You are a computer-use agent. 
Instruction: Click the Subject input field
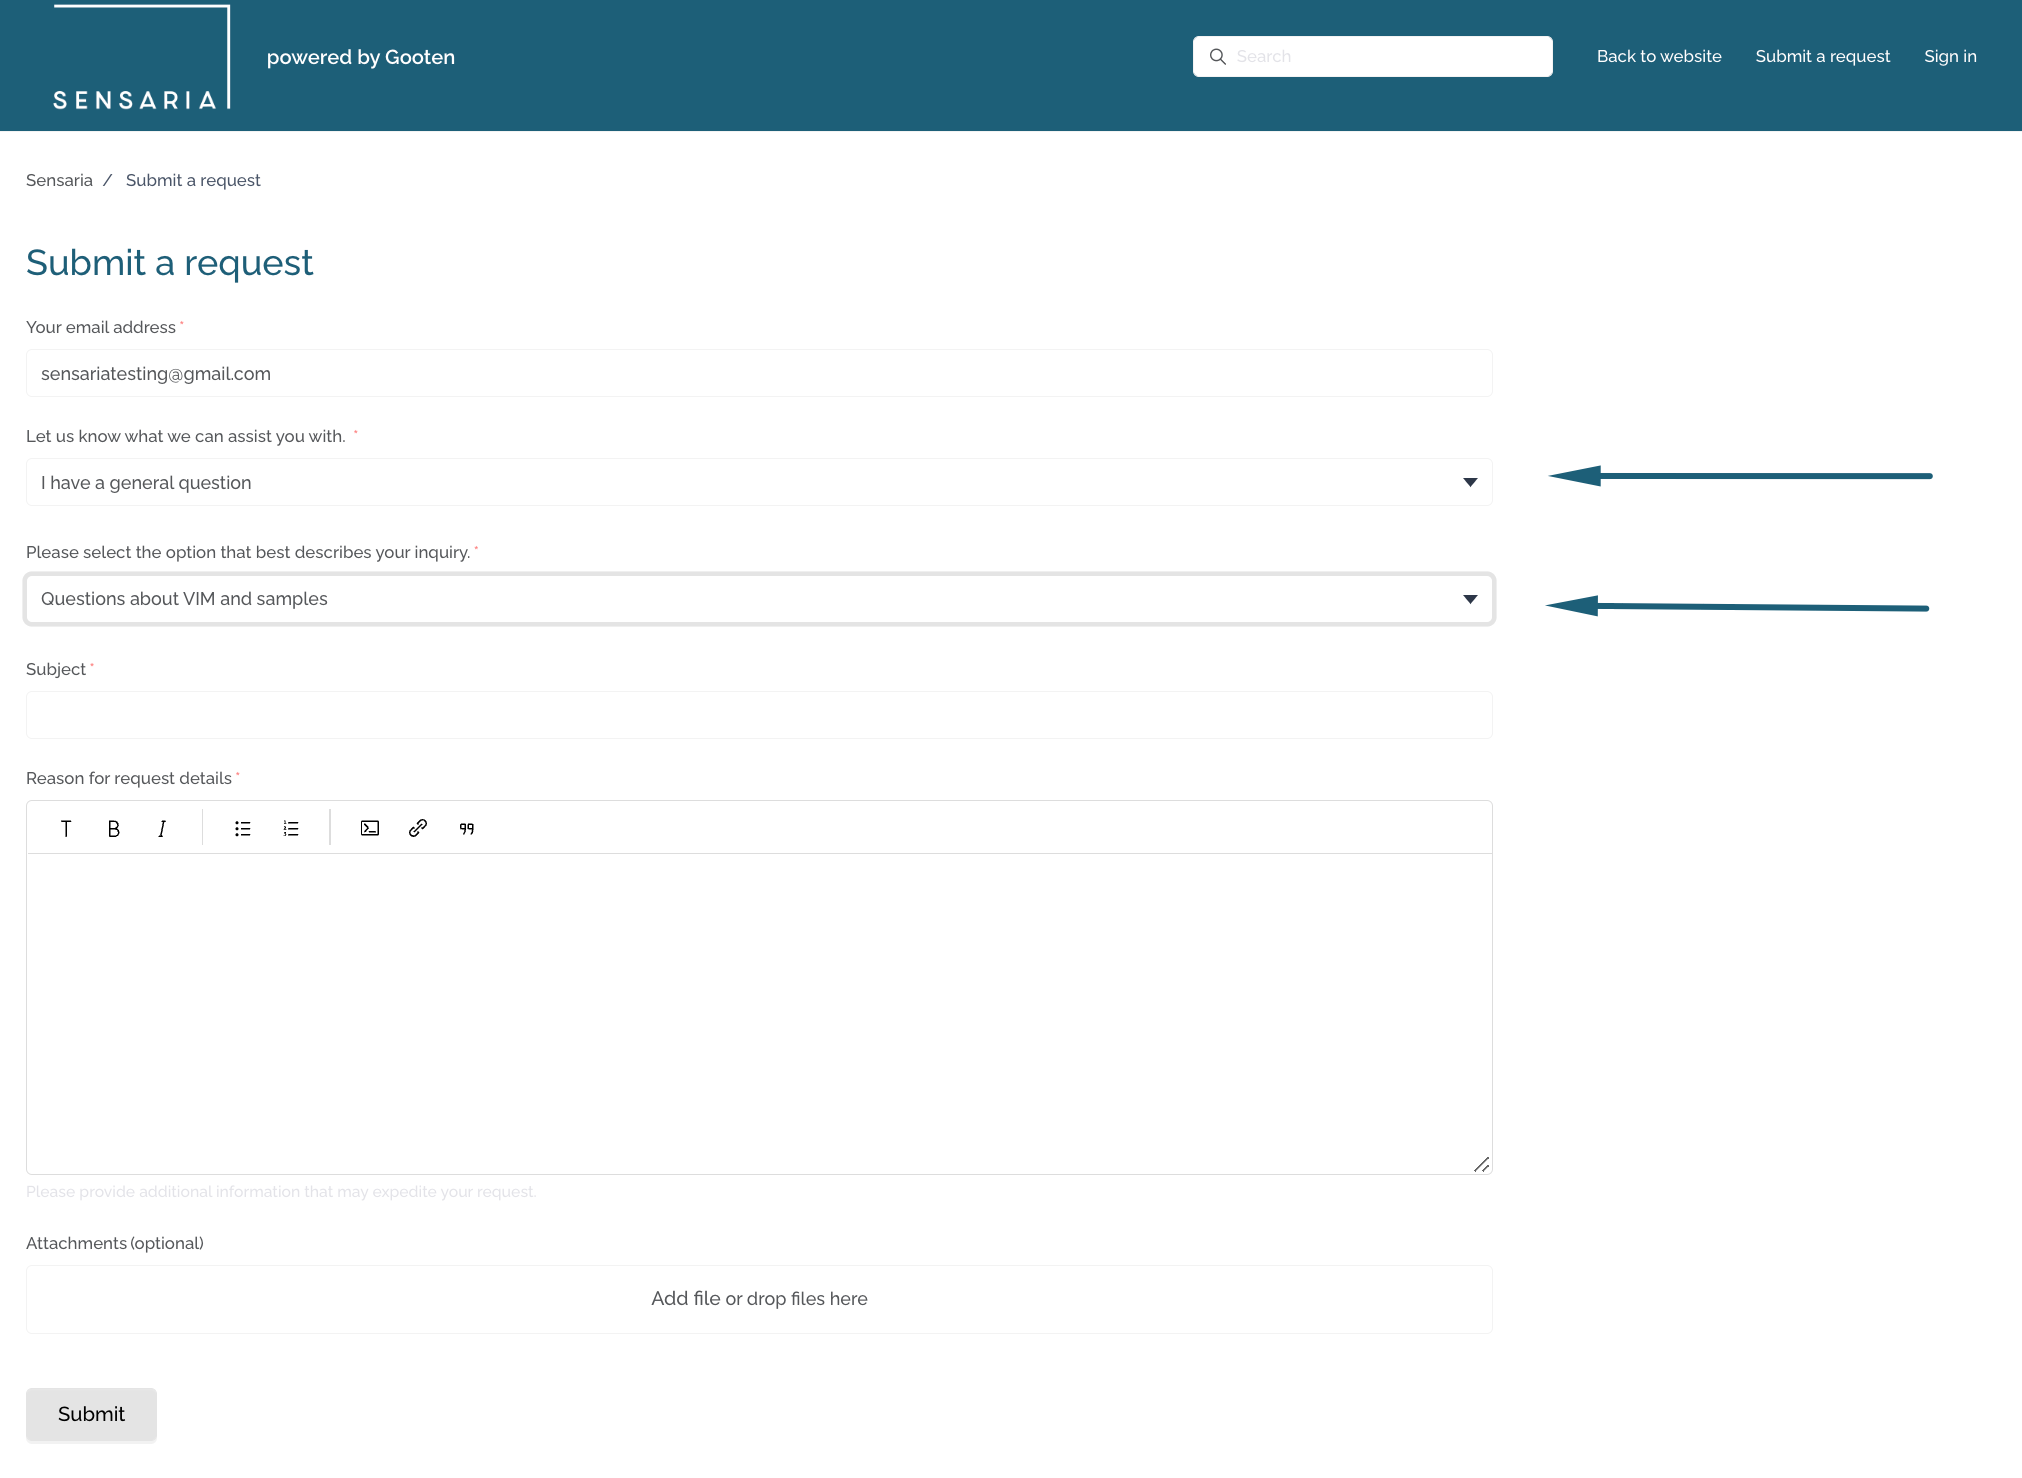(x=759, y=715)
